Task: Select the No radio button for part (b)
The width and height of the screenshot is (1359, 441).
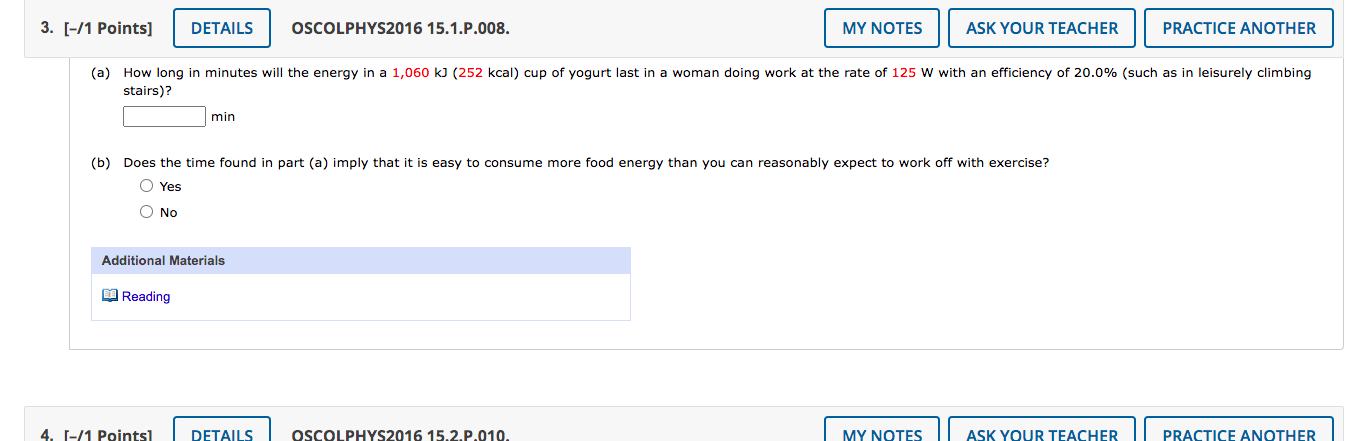Action: [x=147, y=212]
